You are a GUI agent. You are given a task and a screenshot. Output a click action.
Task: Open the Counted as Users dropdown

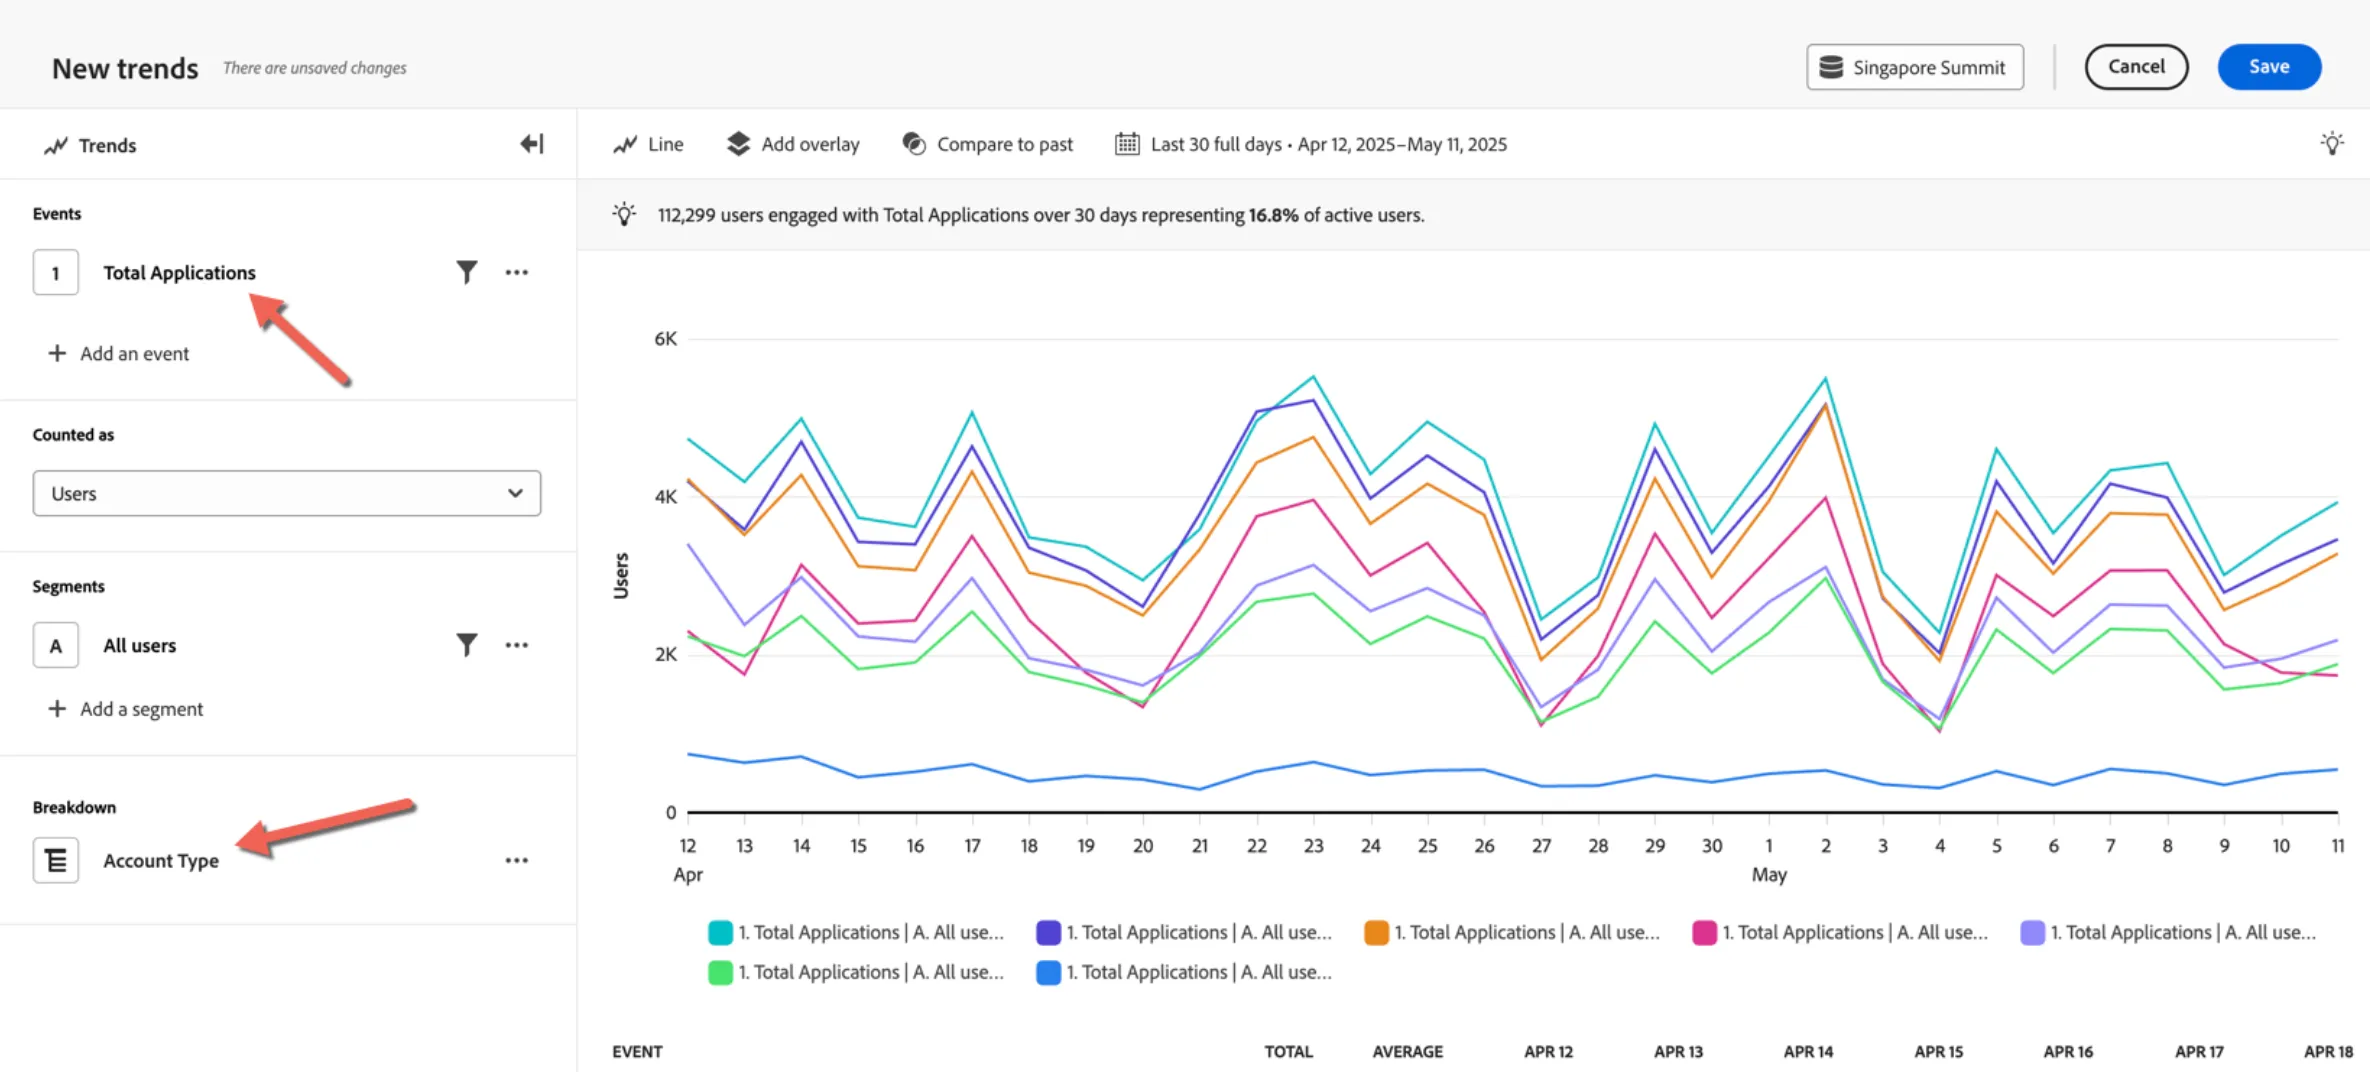(287, 493)
